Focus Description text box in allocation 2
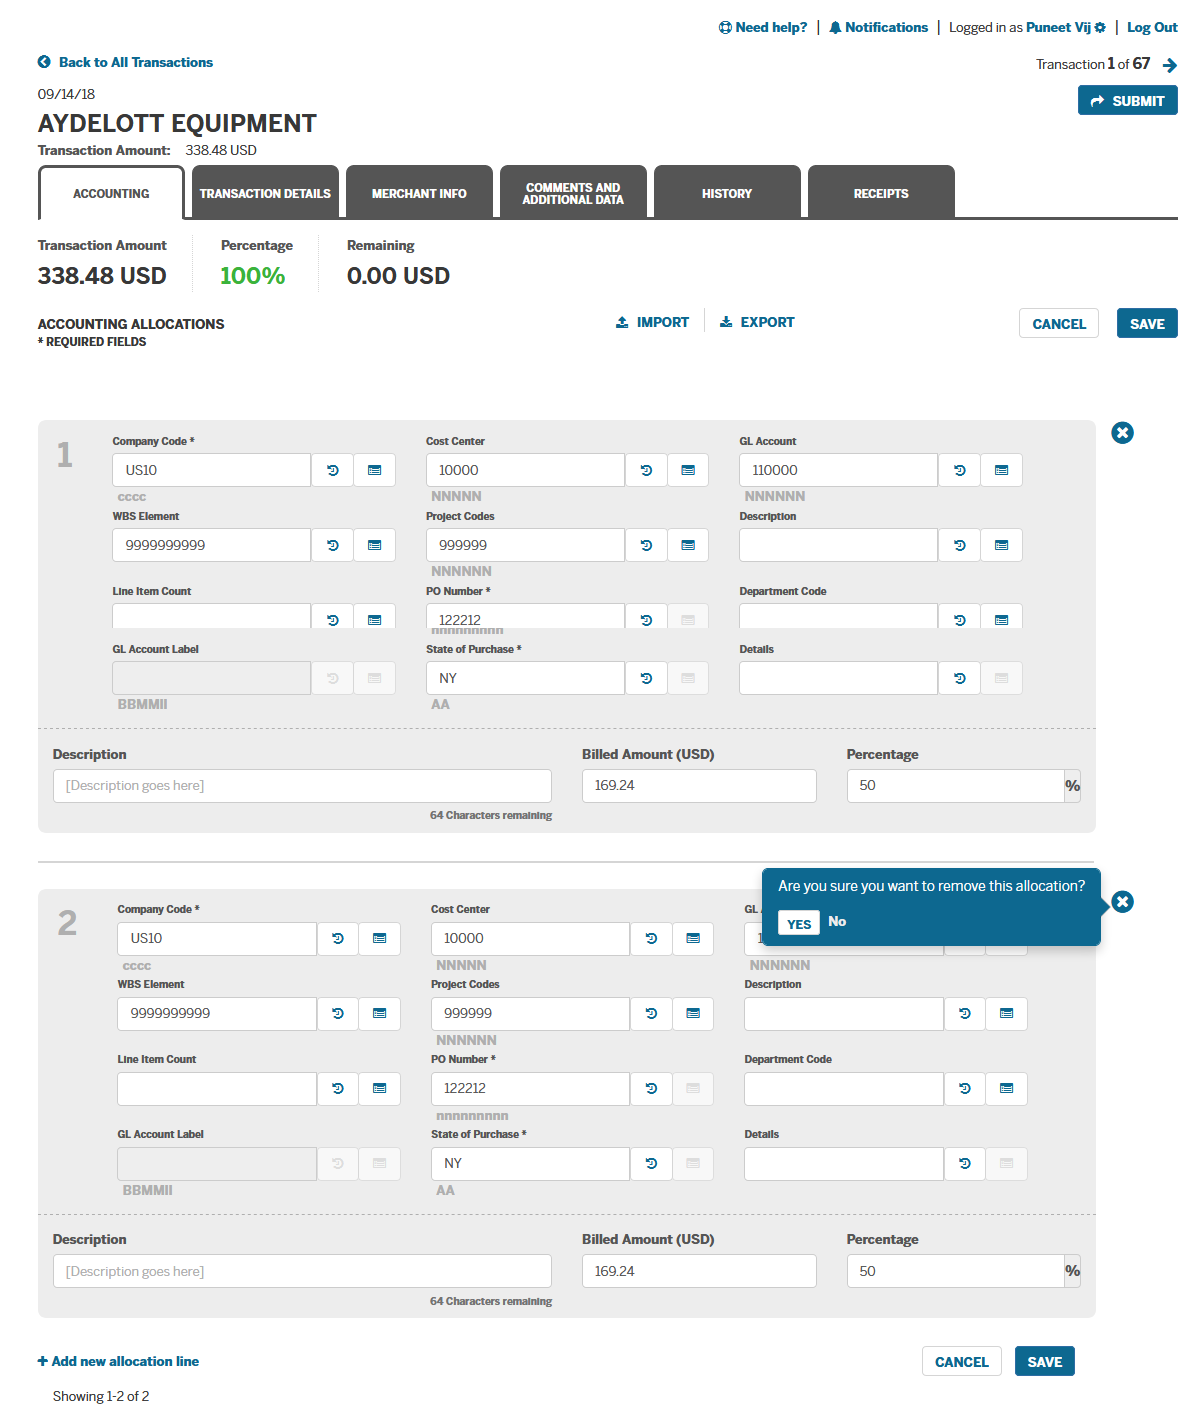Image resolution: width=1199 pixels, height=1415 pixels. [302, 1271]
